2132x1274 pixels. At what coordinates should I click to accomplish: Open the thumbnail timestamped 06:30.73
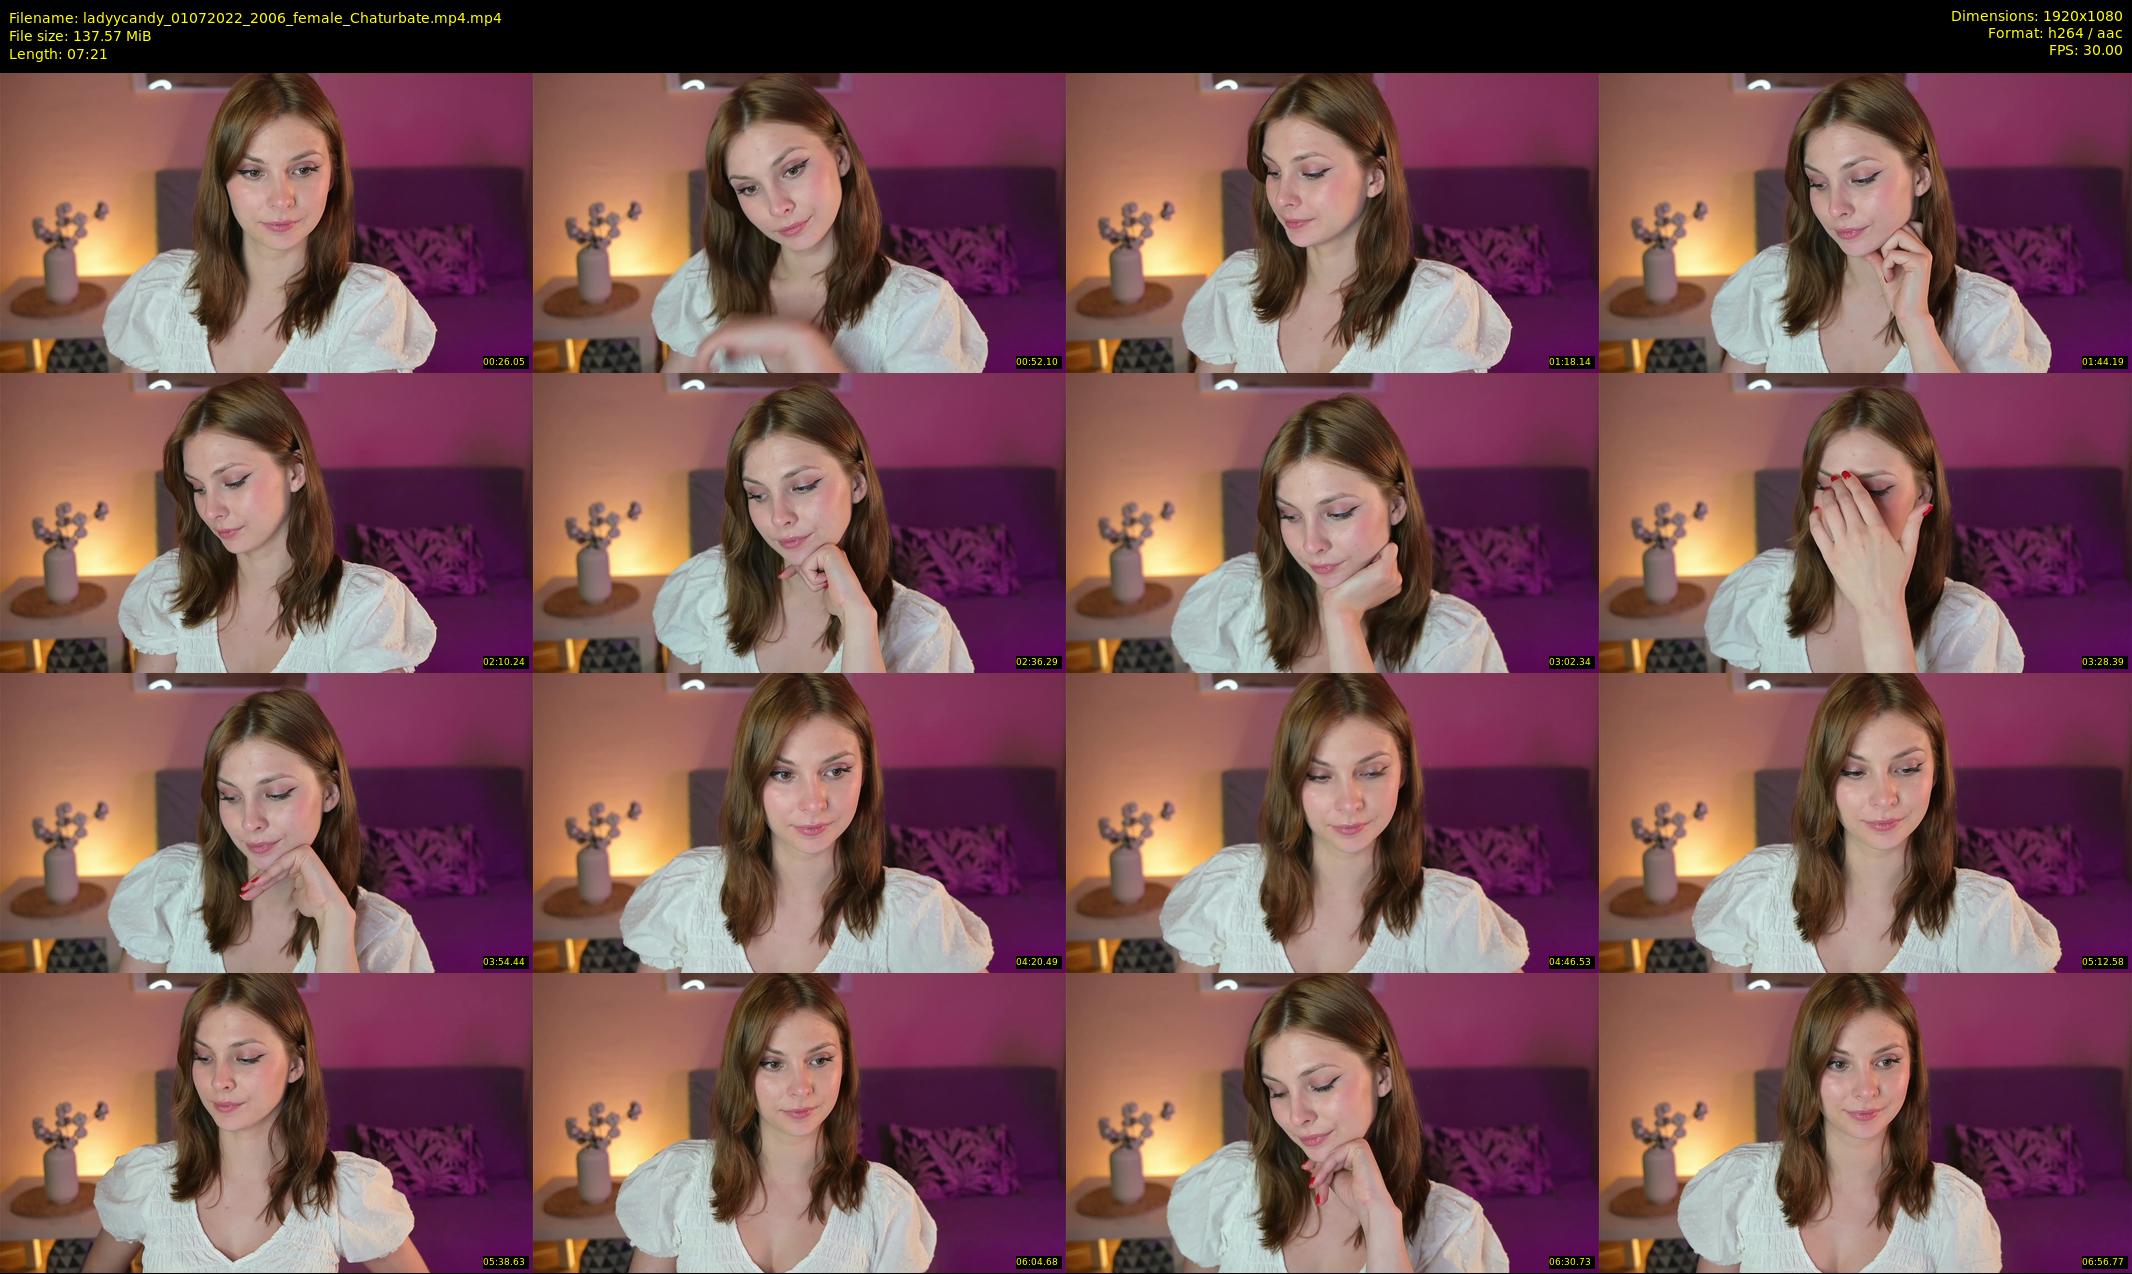click(x=1332, y=1122)
